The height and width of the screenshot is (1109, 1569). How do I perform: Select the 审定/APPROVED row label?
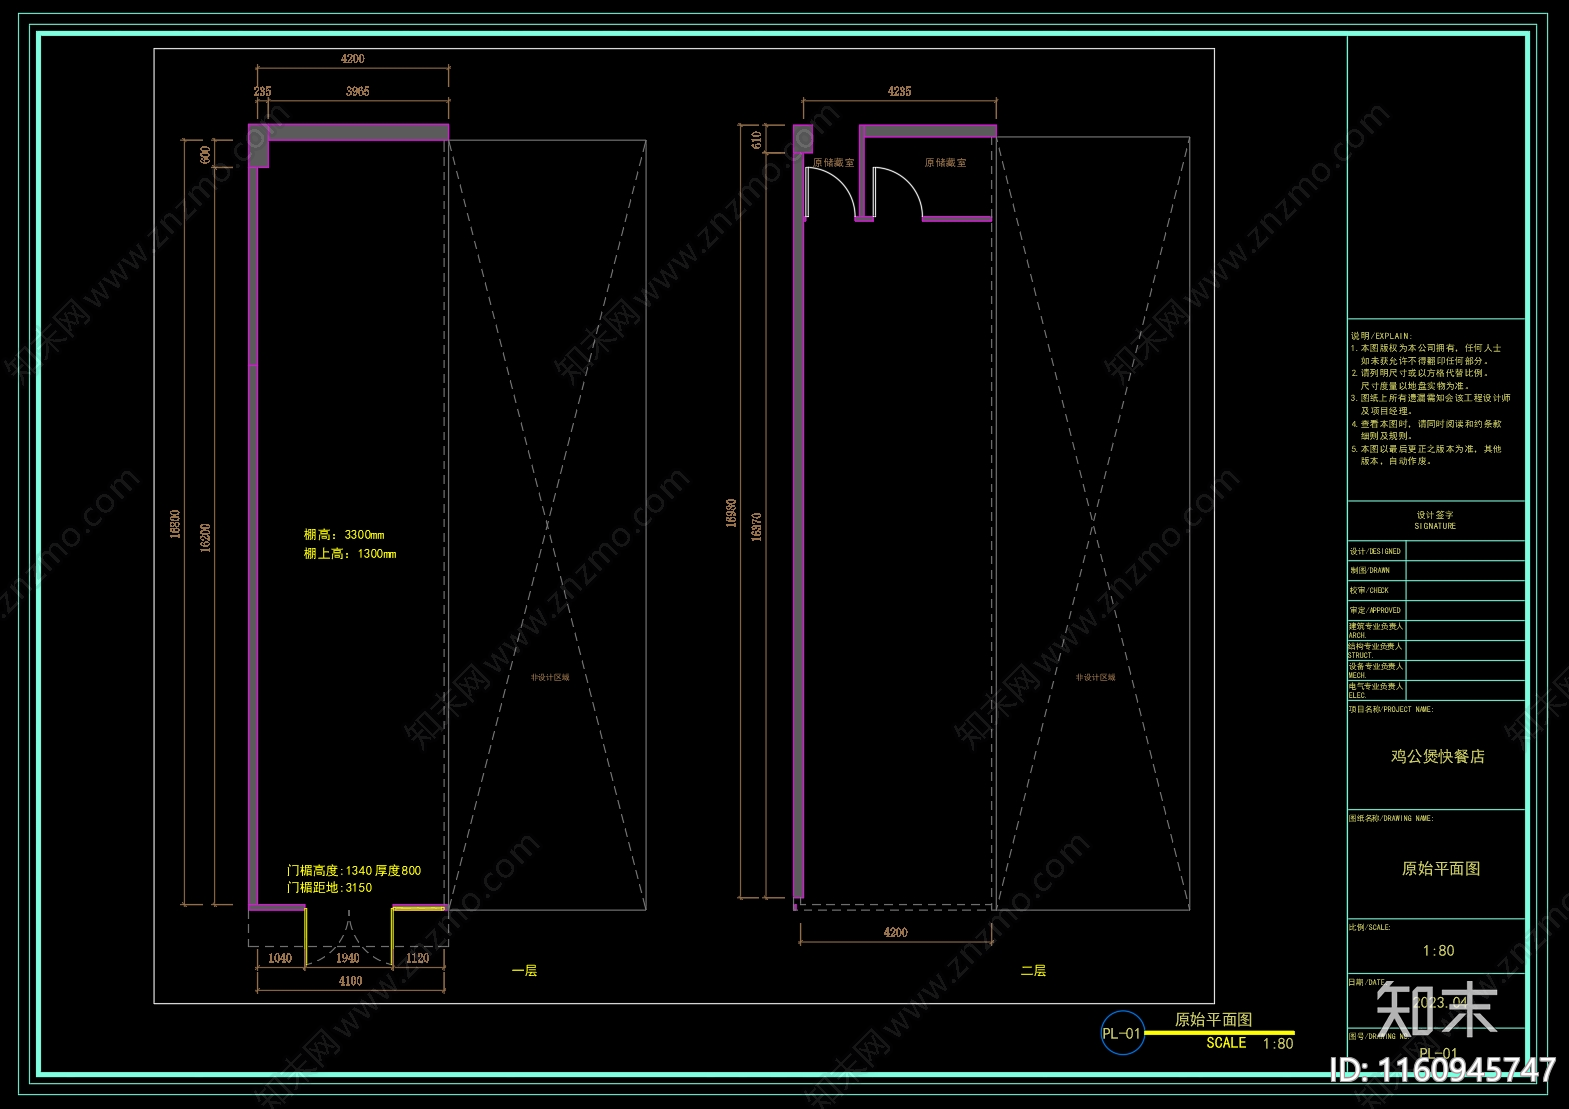[1375, 610]
